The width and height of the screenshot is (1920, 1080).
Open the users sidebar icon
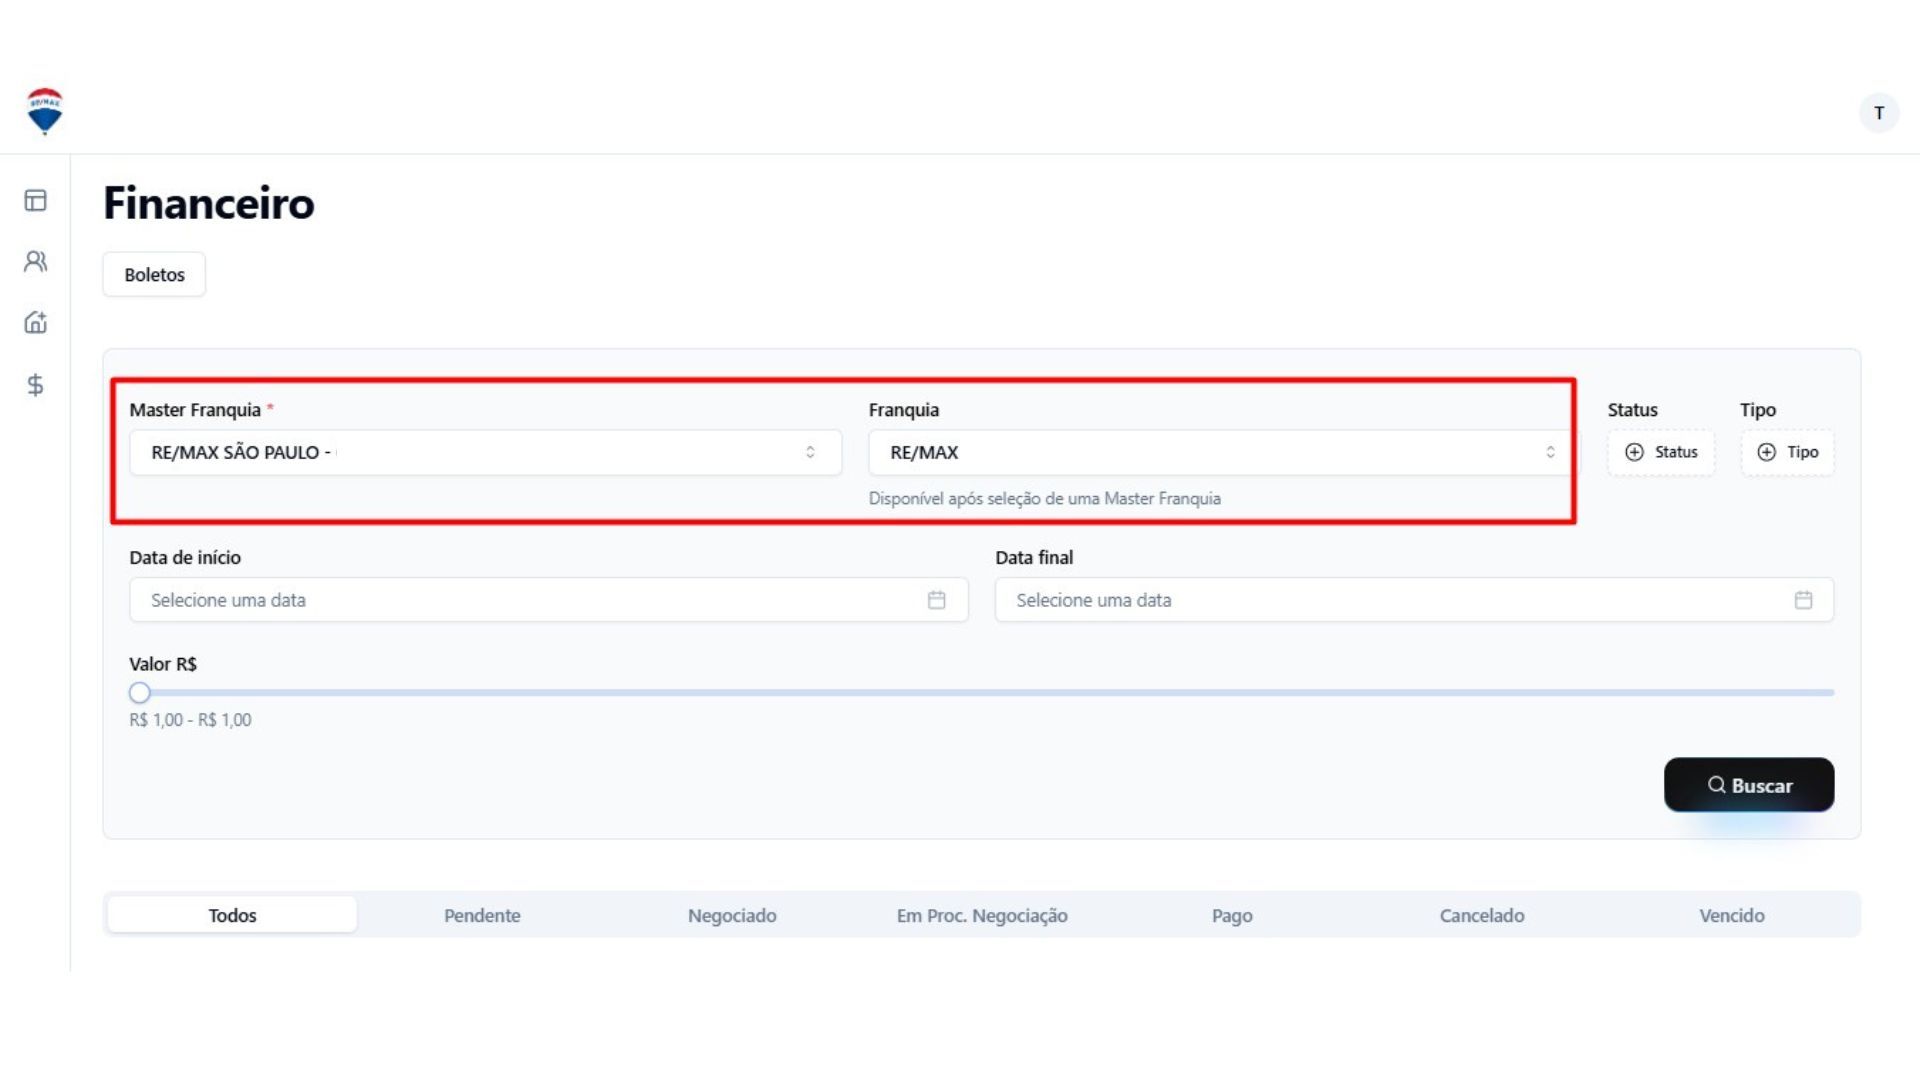tap(36, 261)
